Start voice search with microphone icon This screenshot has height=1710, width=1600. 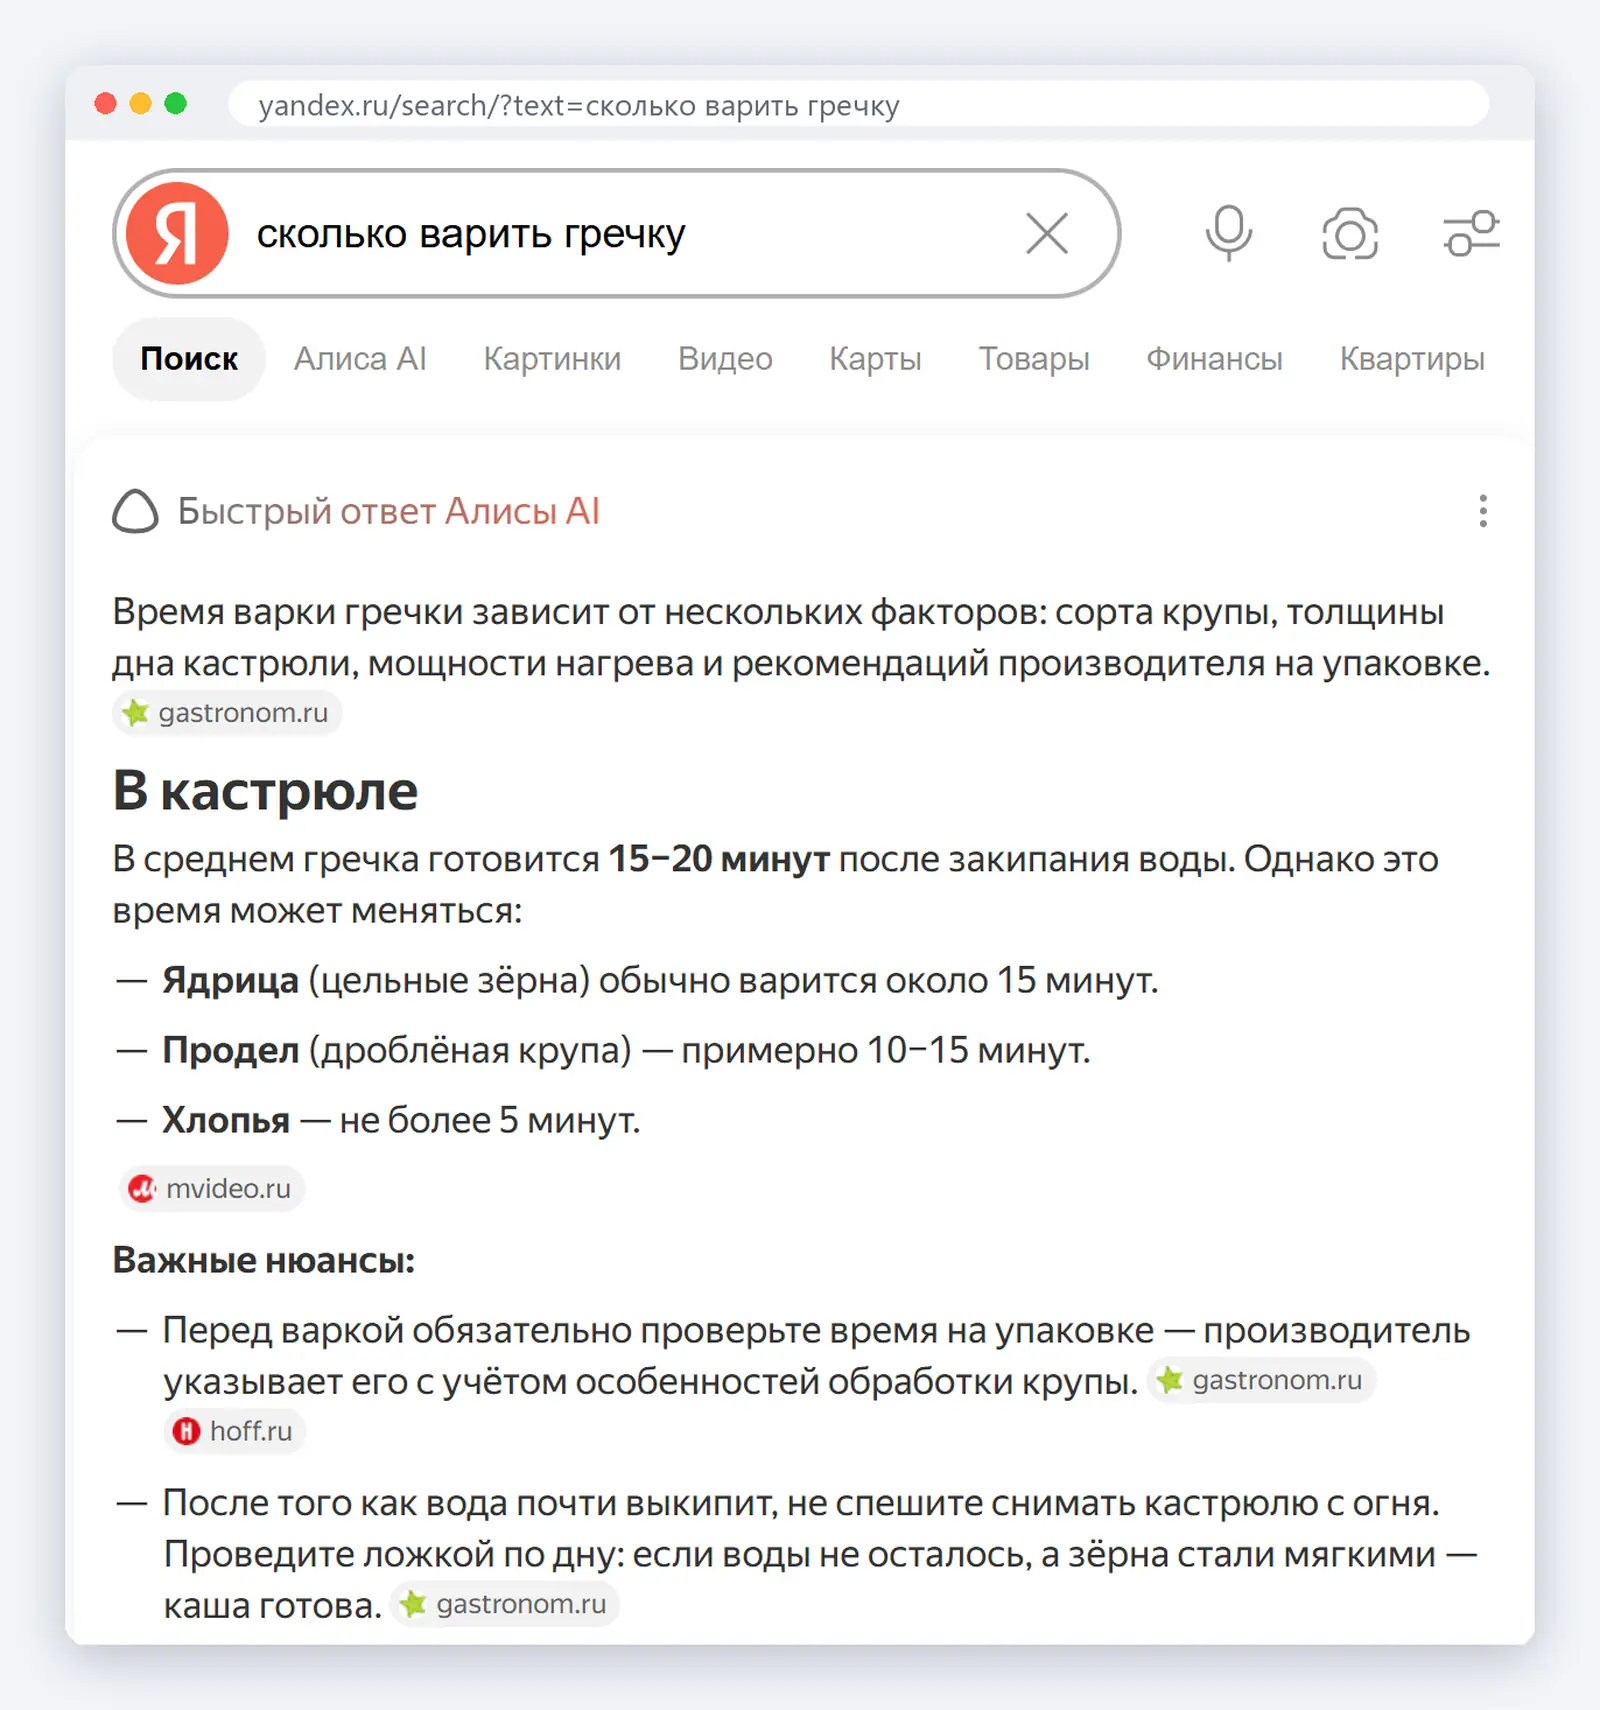tap(1228, 233)
